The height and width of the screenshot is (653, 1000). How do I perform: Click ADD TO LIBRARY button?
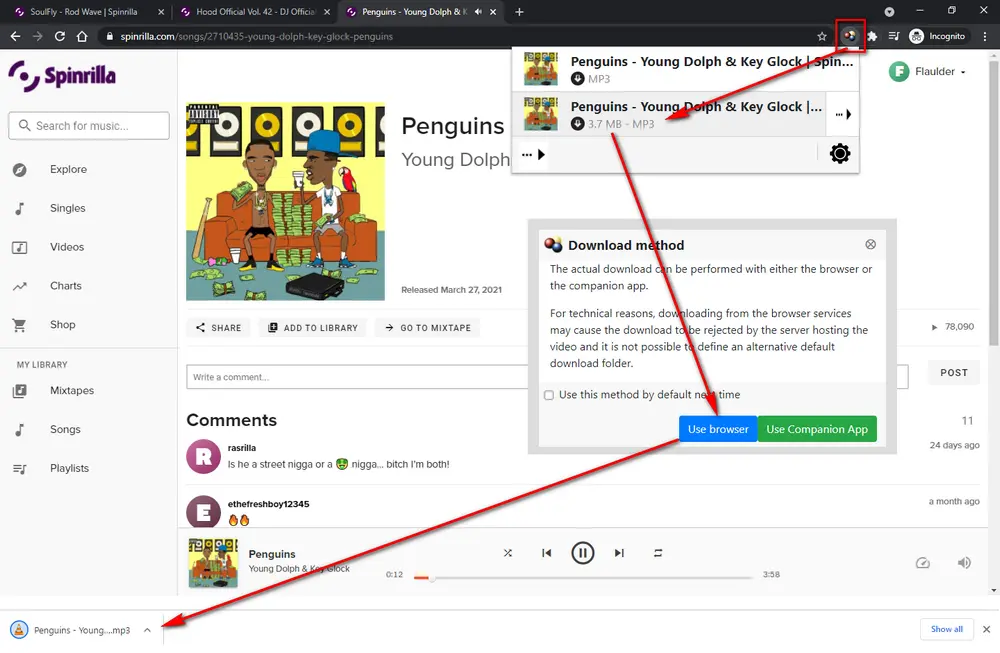tap(312, 328)
